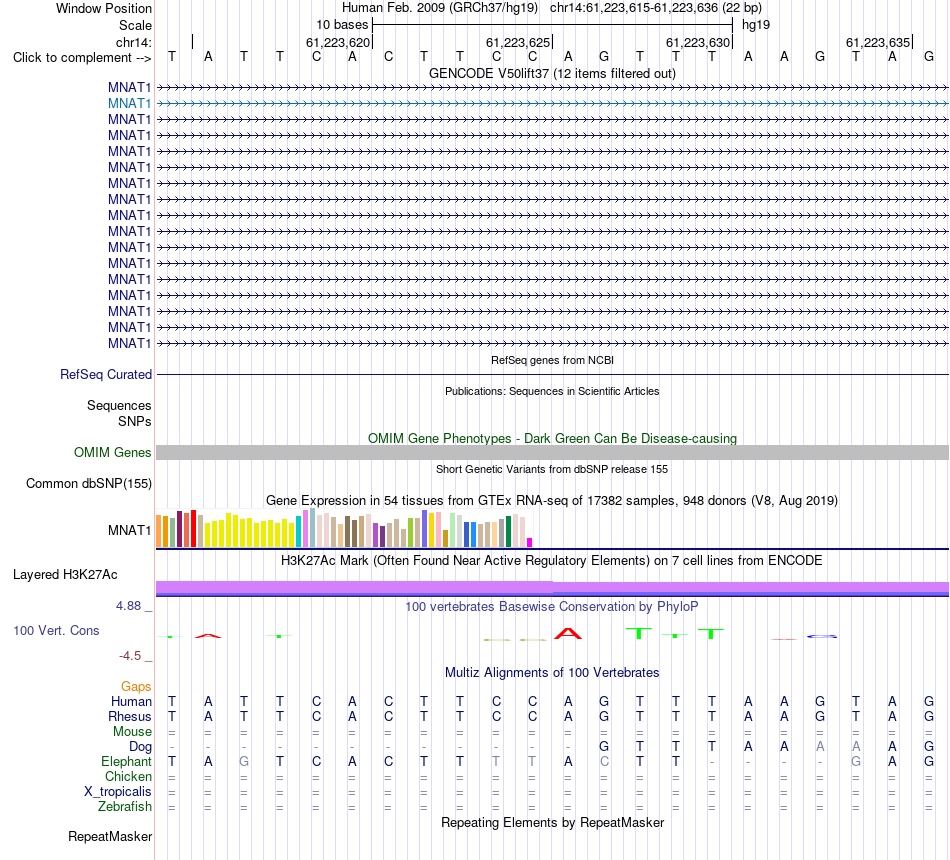The width and height of the screenshot is (950, 860).
Task: Click the 'Chicken' alignment row label
Action: (128, 776)
